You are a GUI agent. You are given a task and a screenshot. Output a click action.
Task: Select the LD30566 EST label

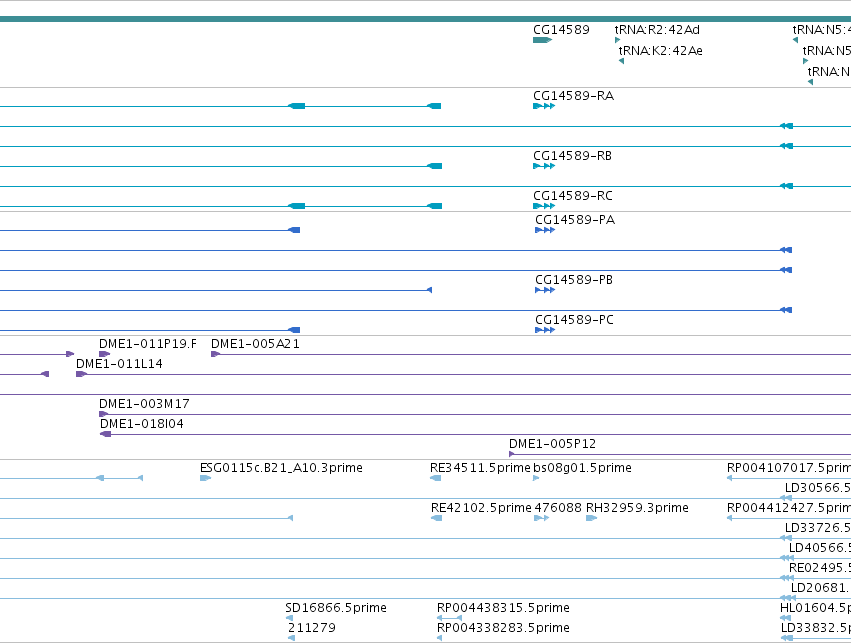pyautogui.click(x=818, y=488)
